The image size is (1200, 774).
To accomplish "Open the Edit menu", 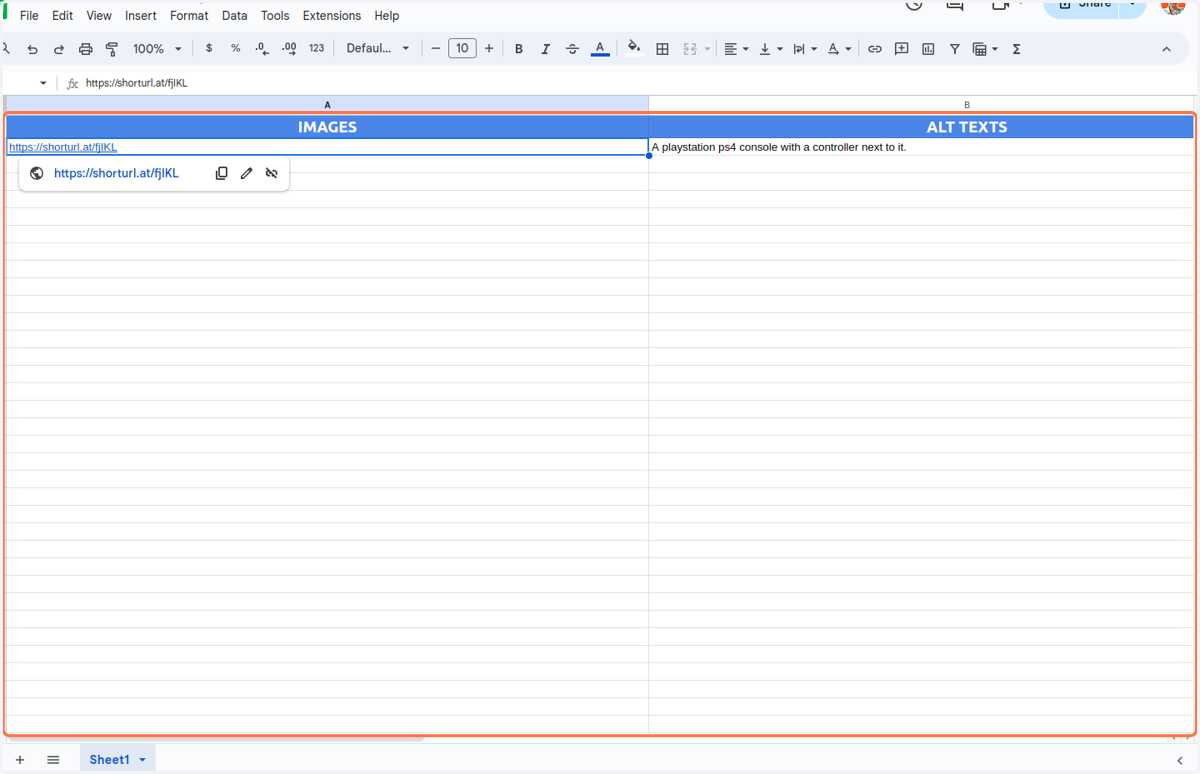I will [62, 16].
